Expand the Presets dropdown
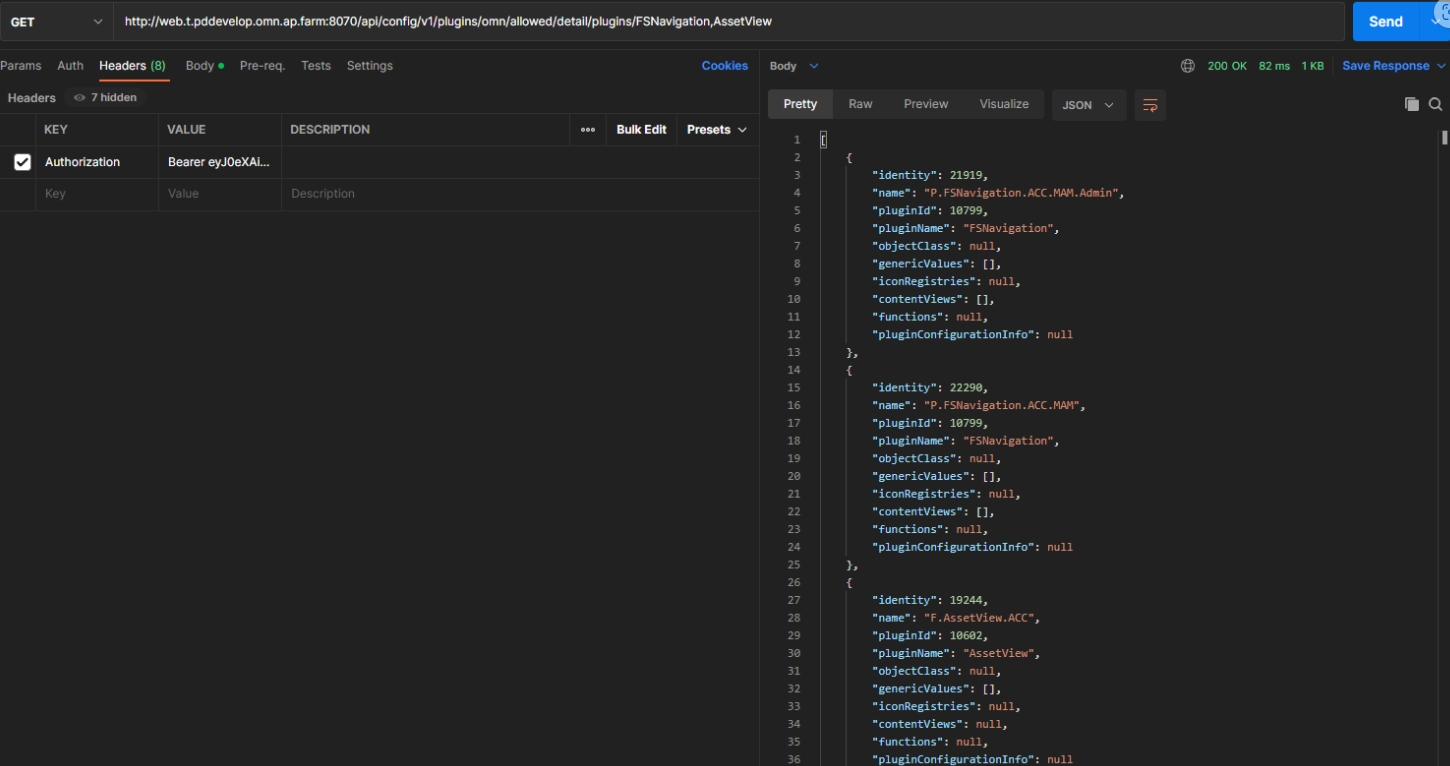Viewport: 1450px width, 766px height. 716,130
